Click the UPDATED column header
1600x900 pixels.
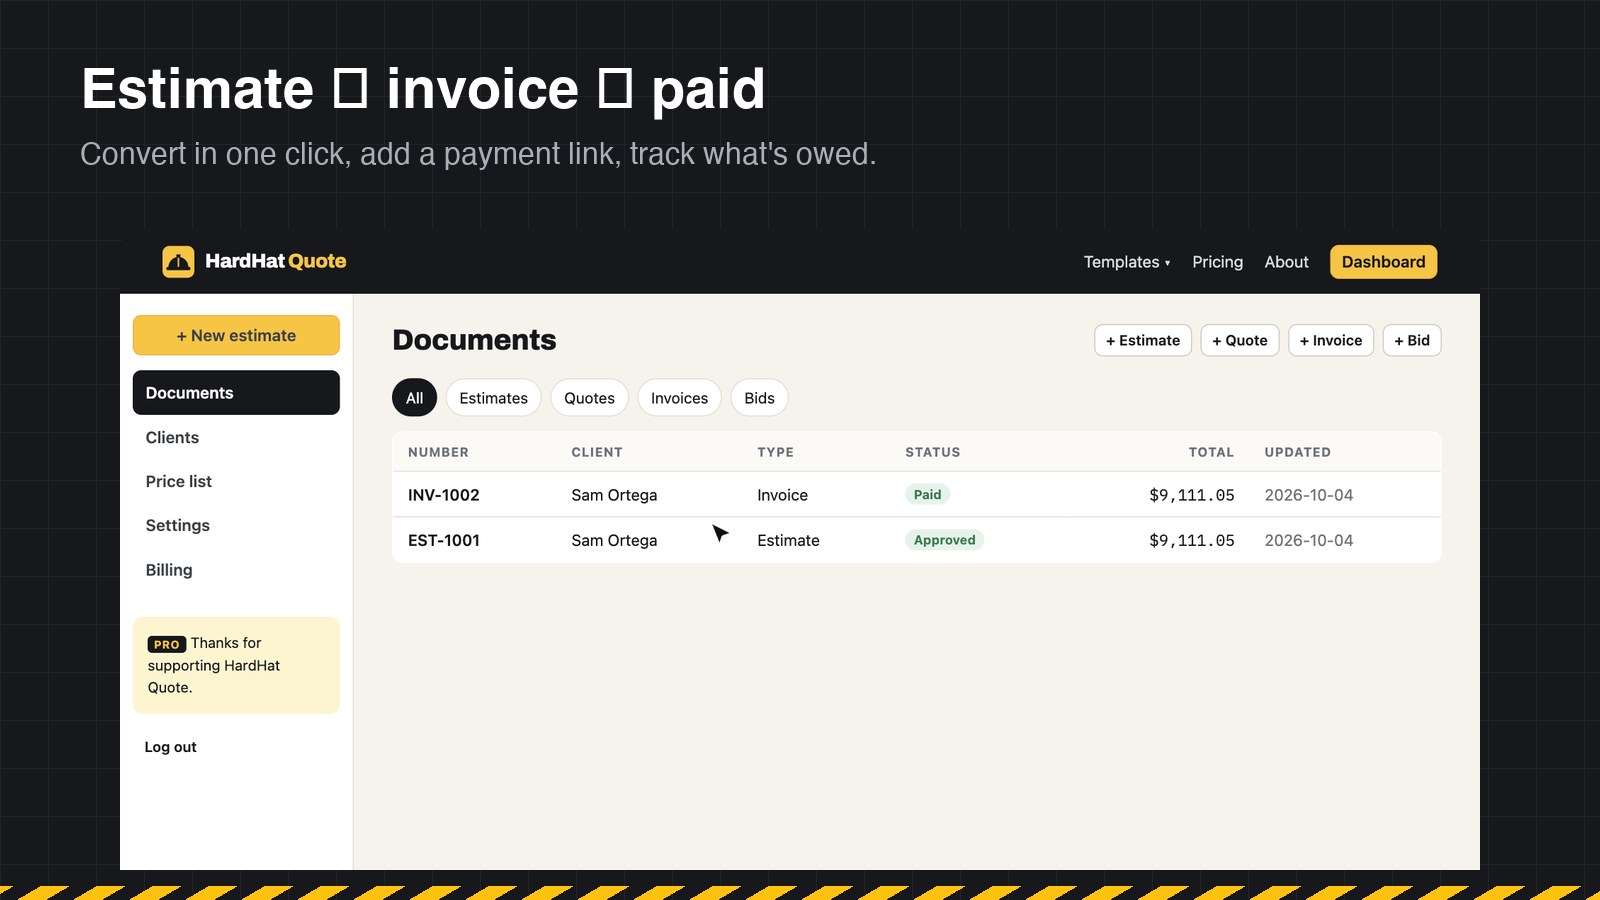1297,452
